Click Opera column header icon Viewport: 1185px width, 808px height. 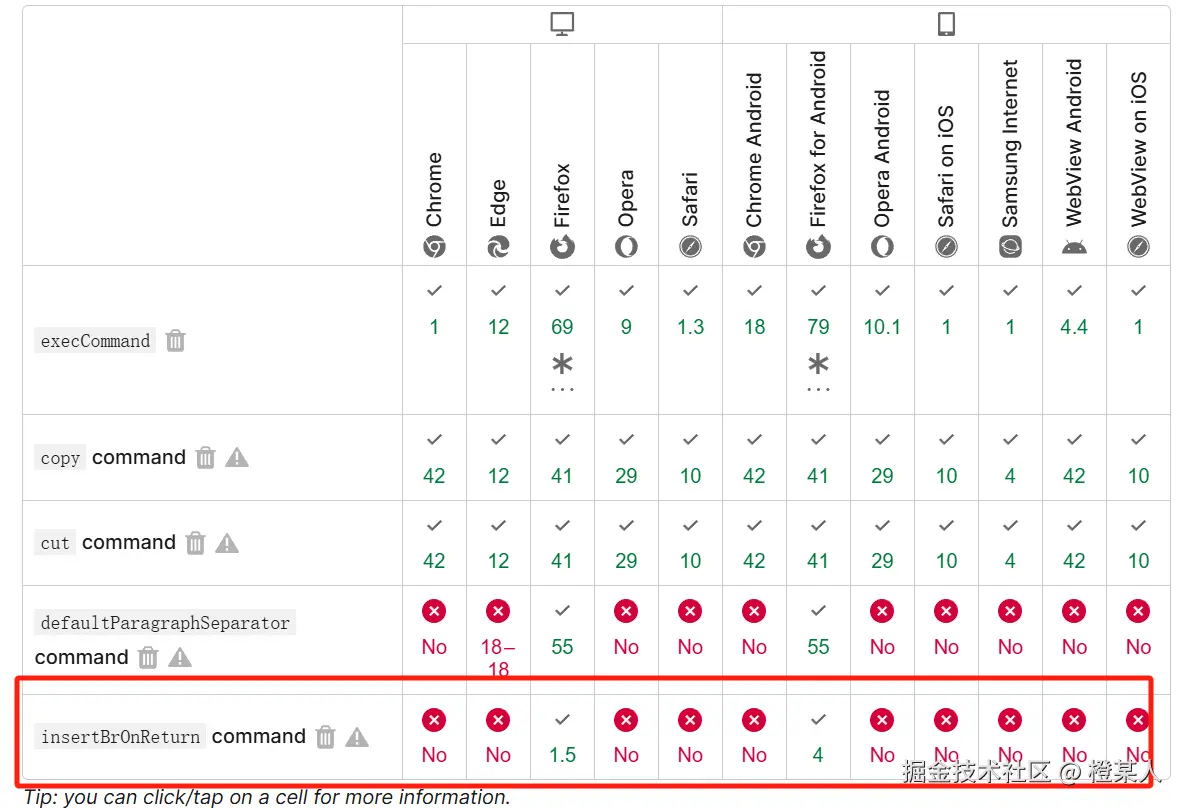[626, 247]
